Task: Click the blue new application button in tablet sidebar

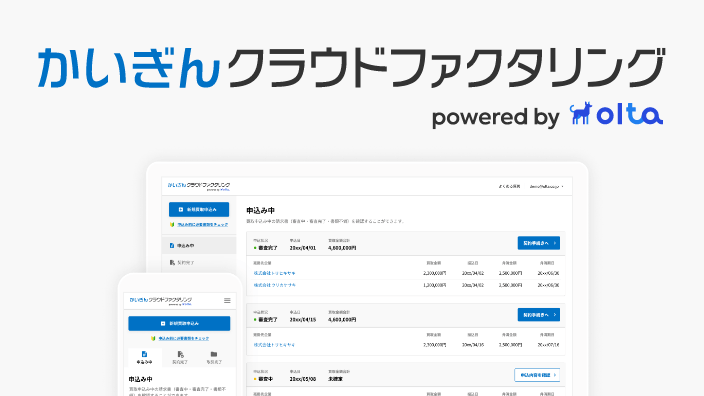Action: point(199,210)
